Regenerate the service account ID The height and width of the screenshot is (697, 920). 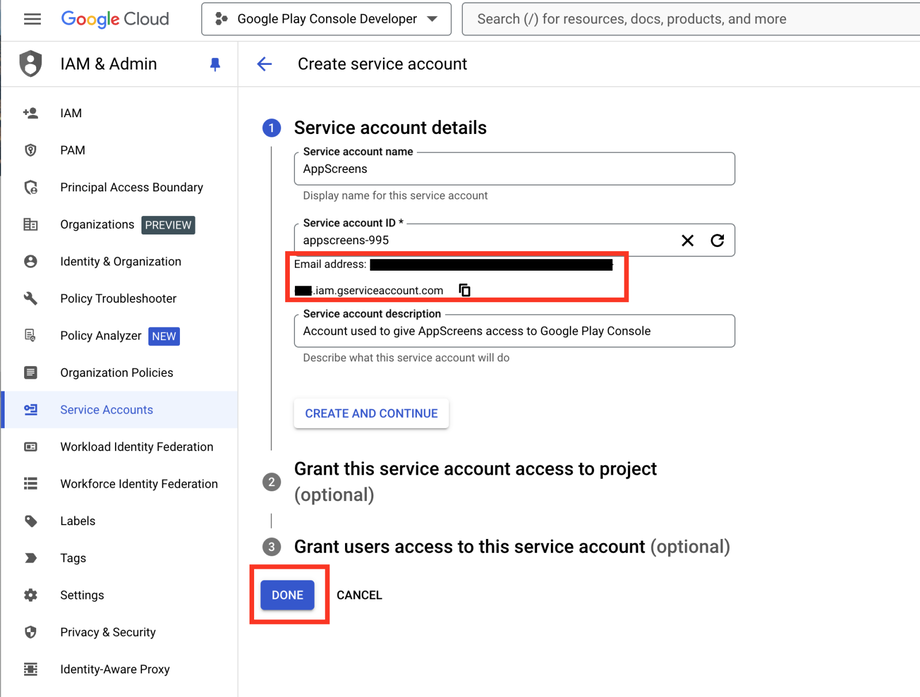tap(717, 240)
